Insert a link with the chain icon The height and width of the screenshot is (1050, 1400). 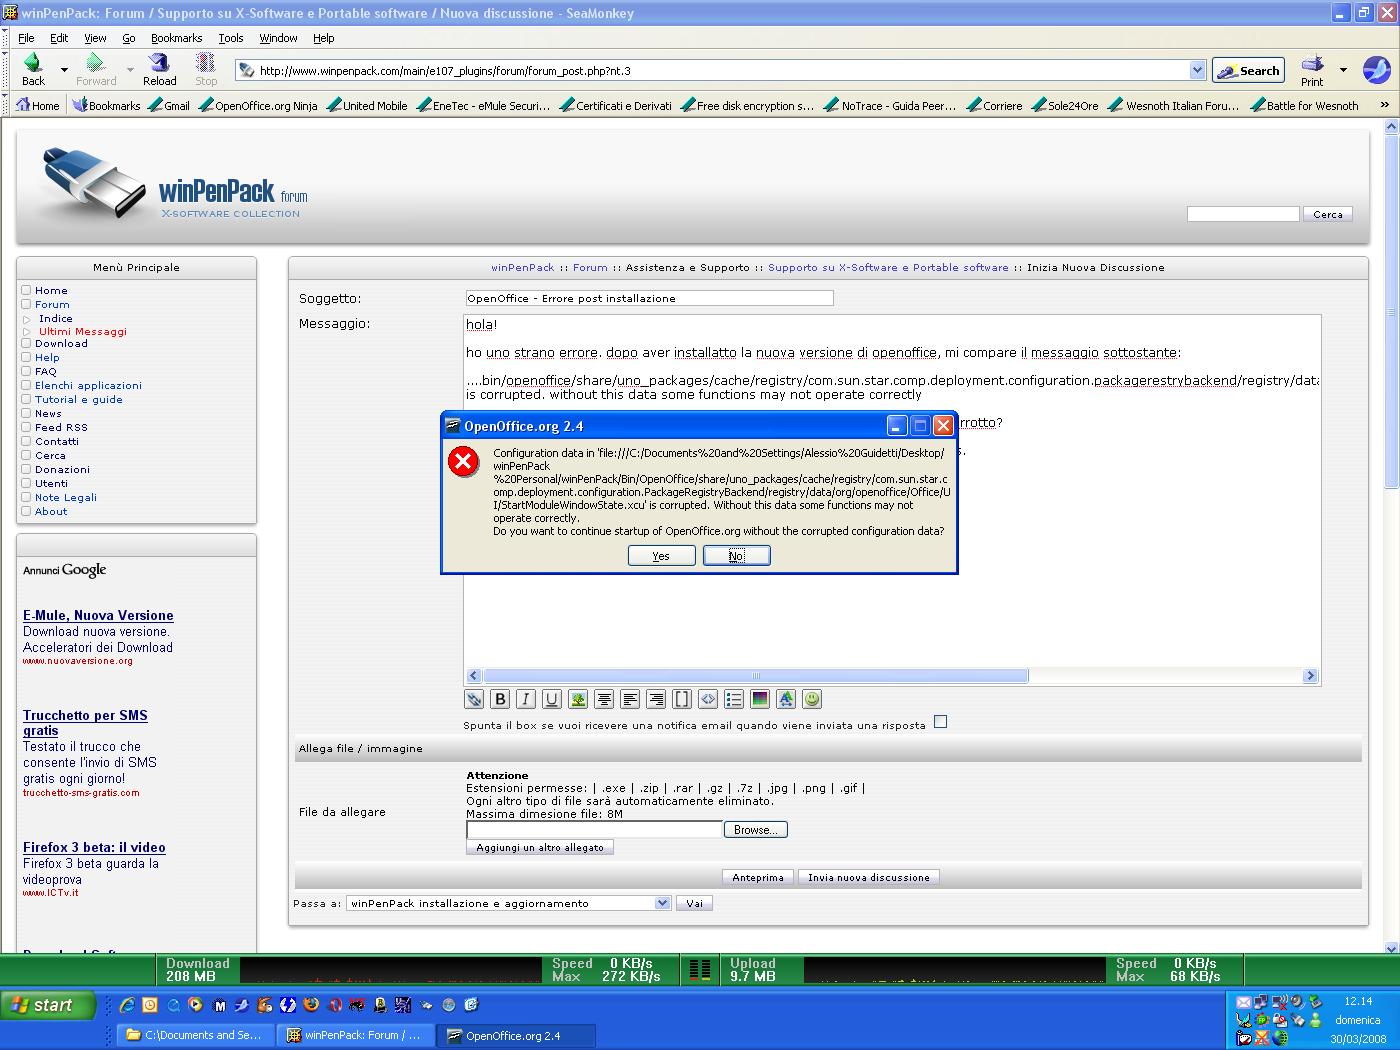click(474, 699)
